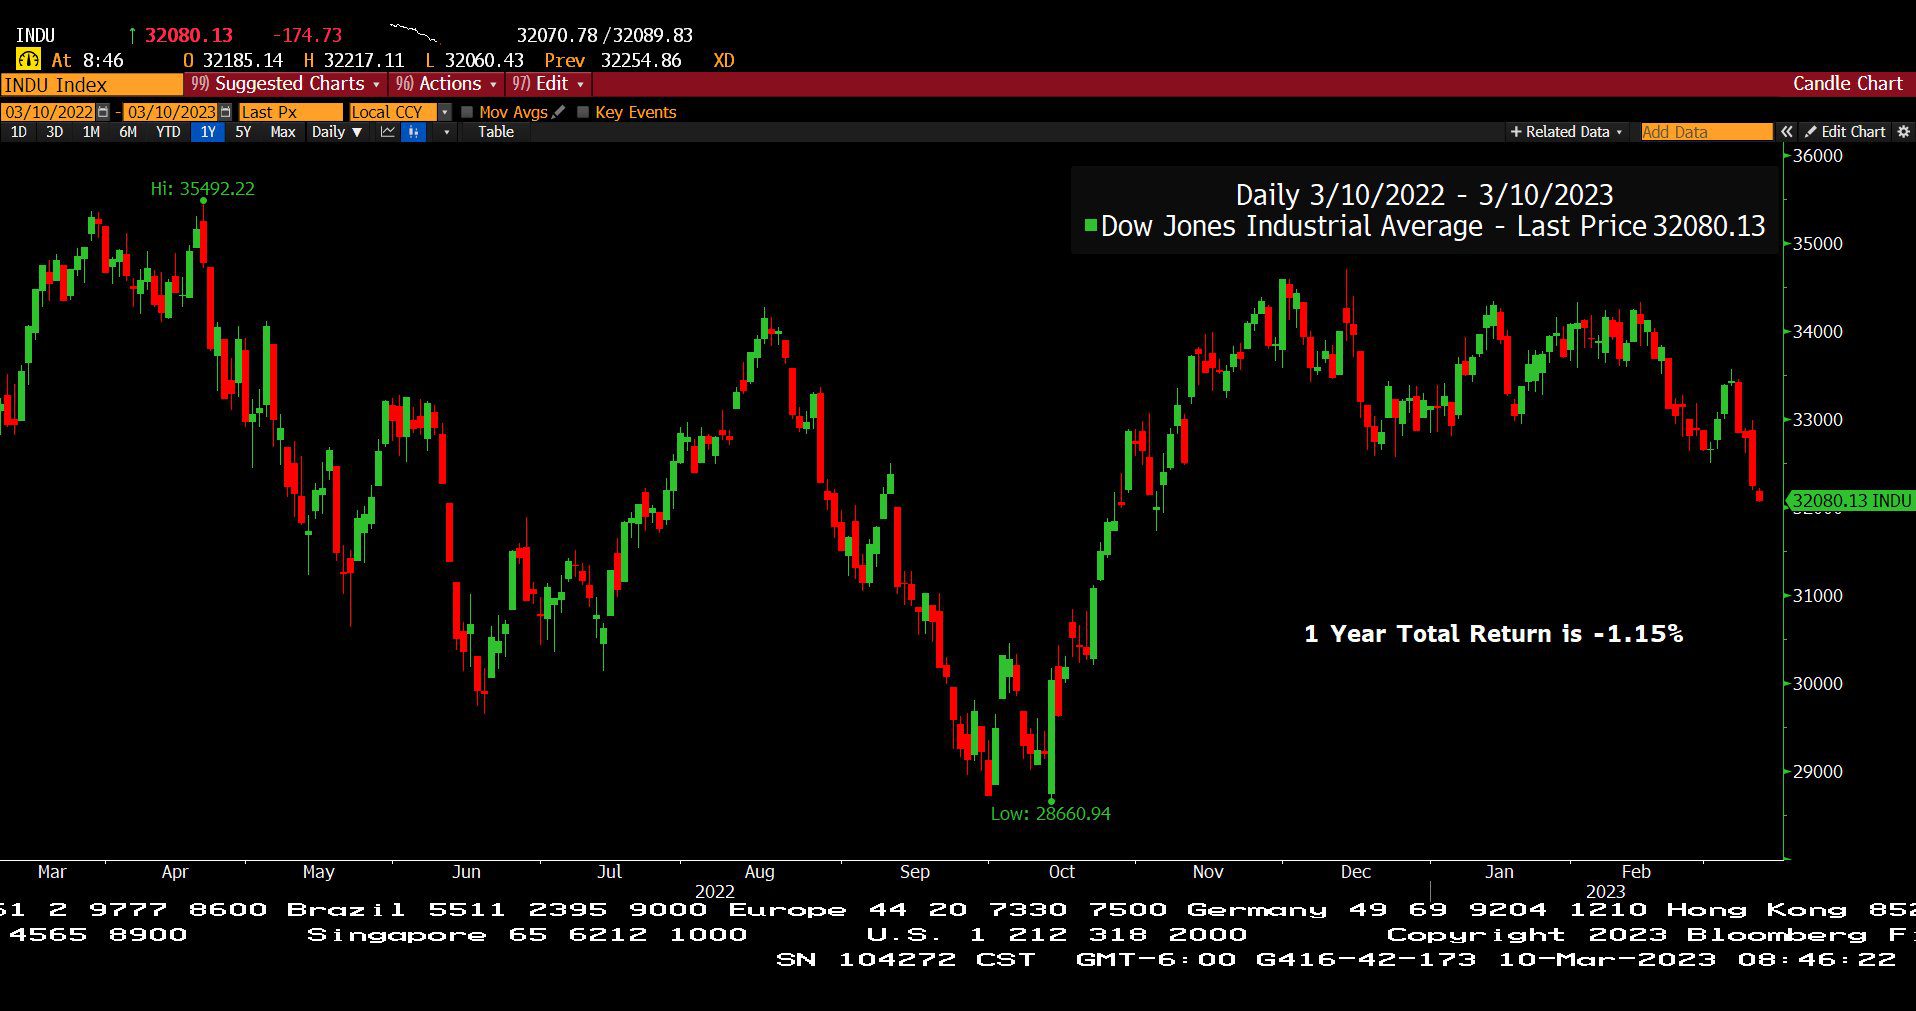Switch to line chart icon

click(x=388, y=132)
